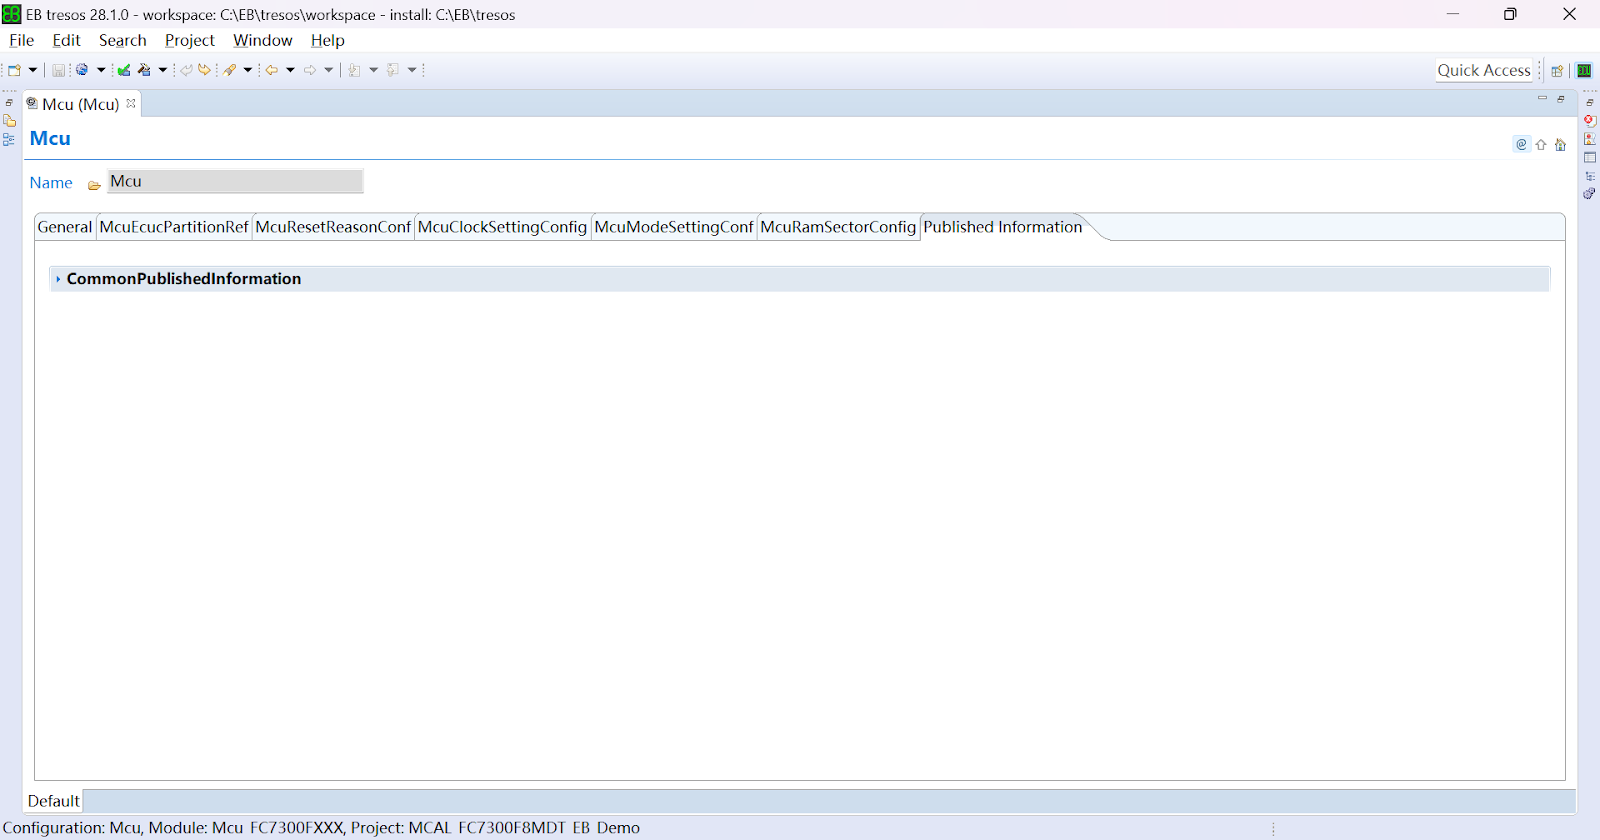Click the Name input field containing Mcu
Viewport: 1600px width, 840px height.
(235, 181)
